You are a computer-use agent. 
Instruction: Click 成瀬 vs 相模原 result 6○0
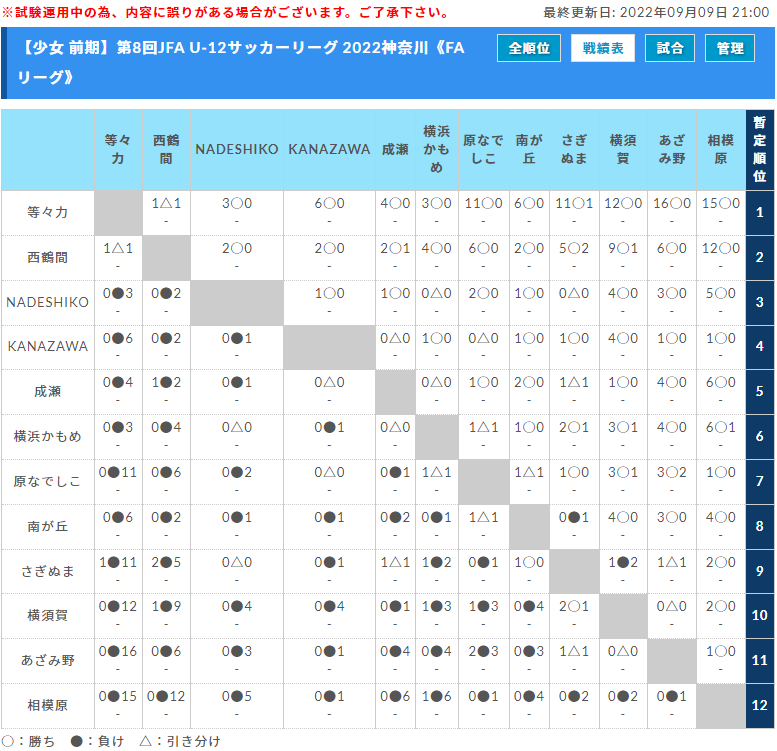click(x=721, y=383)
